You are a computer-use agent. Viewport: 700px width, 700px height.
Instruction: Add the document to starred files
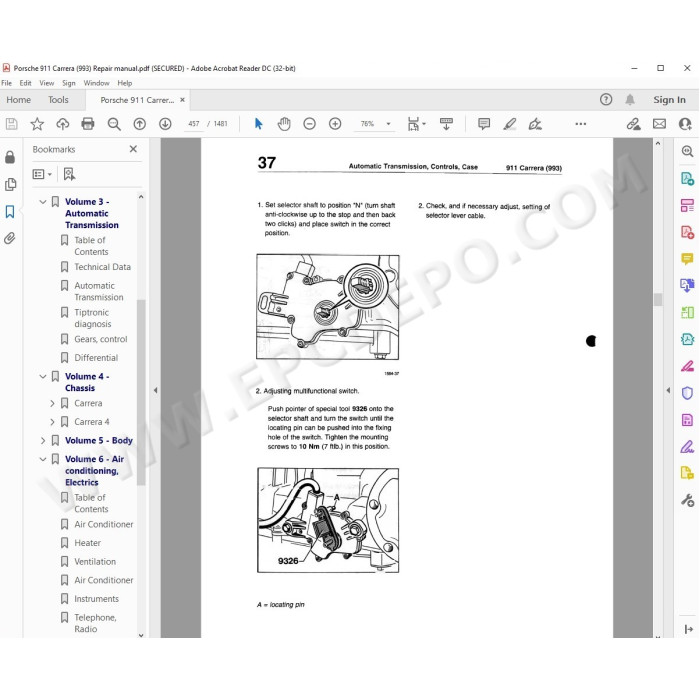coord(37,124)
